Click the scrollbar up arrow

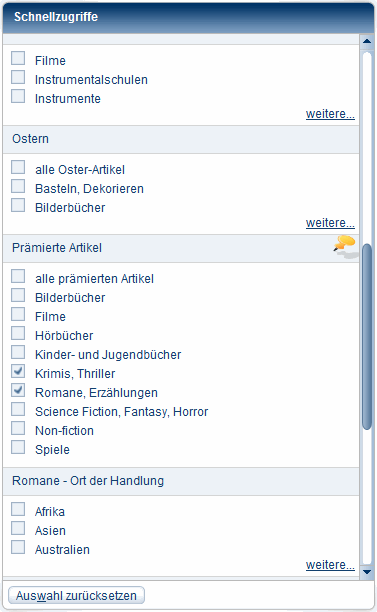(366, 41)
